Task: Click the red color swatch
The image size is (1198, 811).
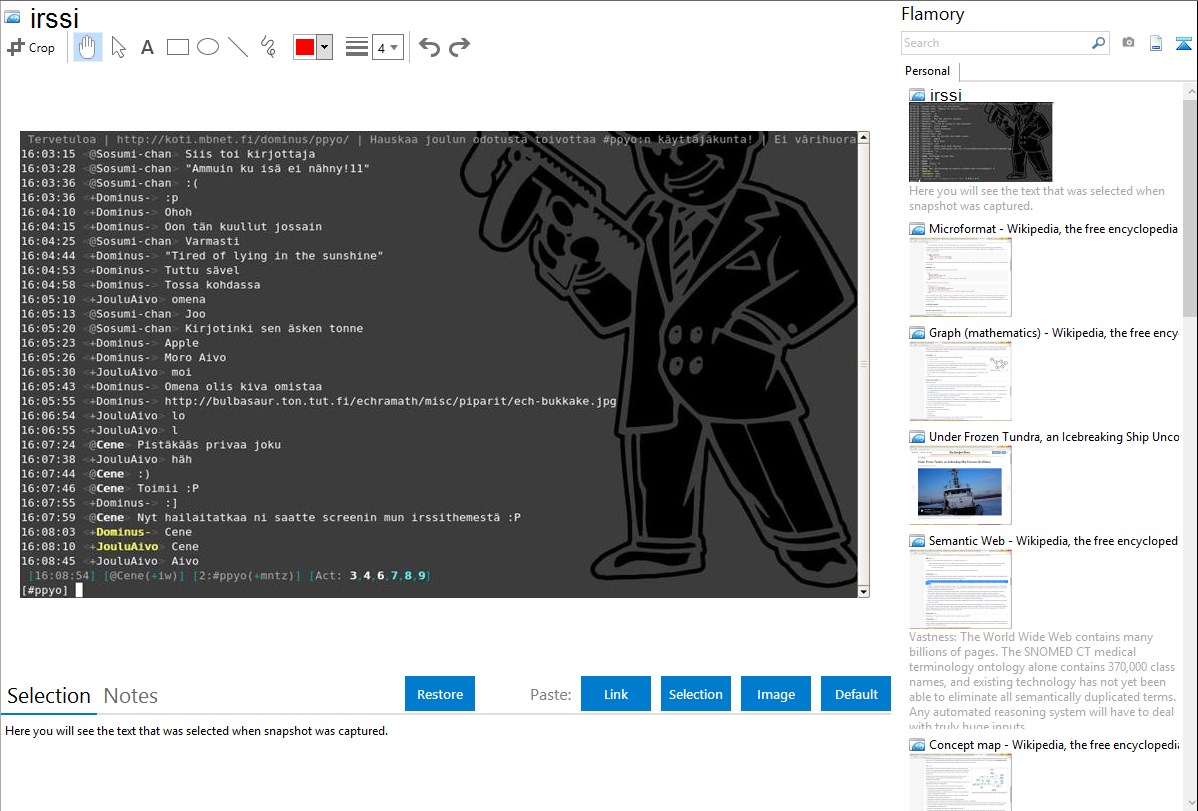Action: point(305,47)
